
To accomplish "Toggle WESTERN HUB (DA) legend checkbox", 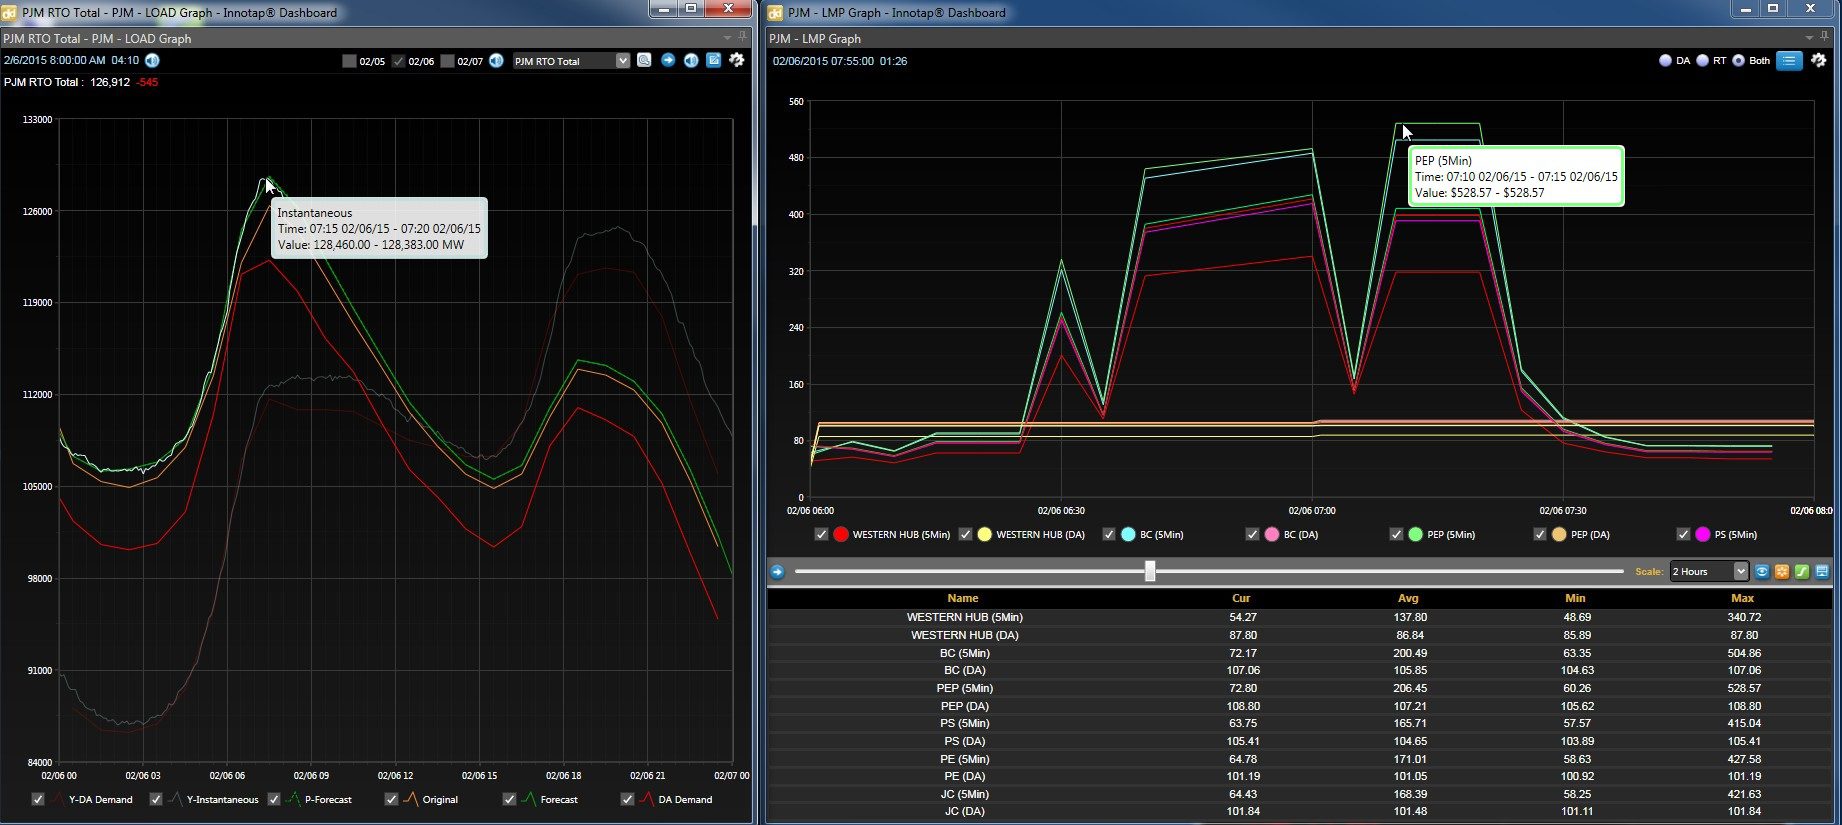I will [966, 534].
